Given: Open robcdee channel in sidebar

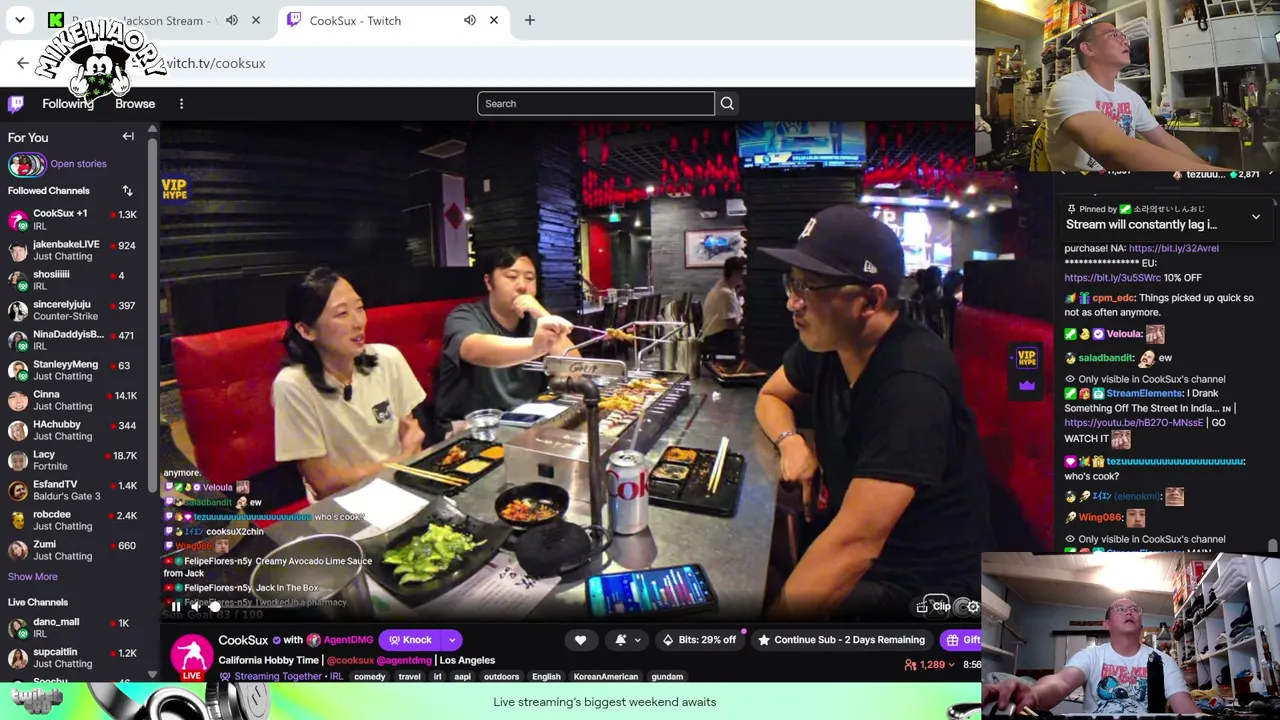Looking at the screenshot, I should (72, 520).
